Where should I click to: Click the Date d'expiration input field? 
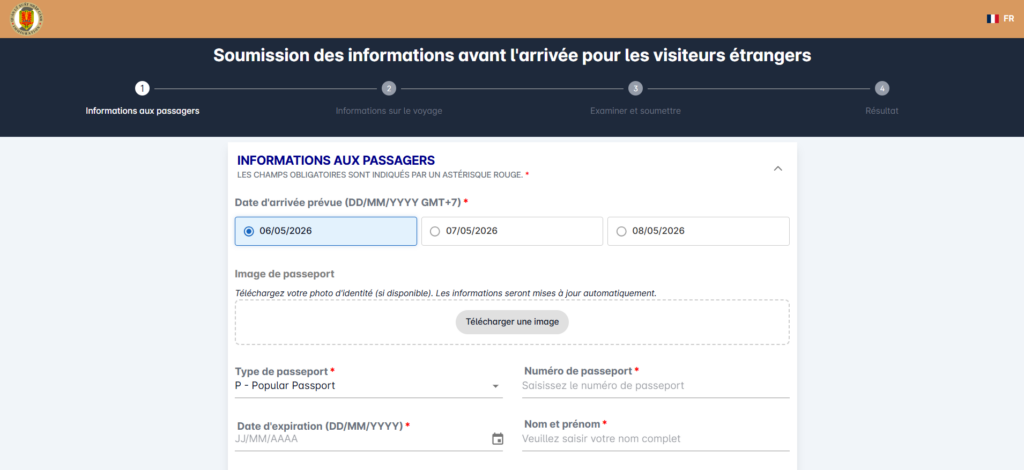362,439
